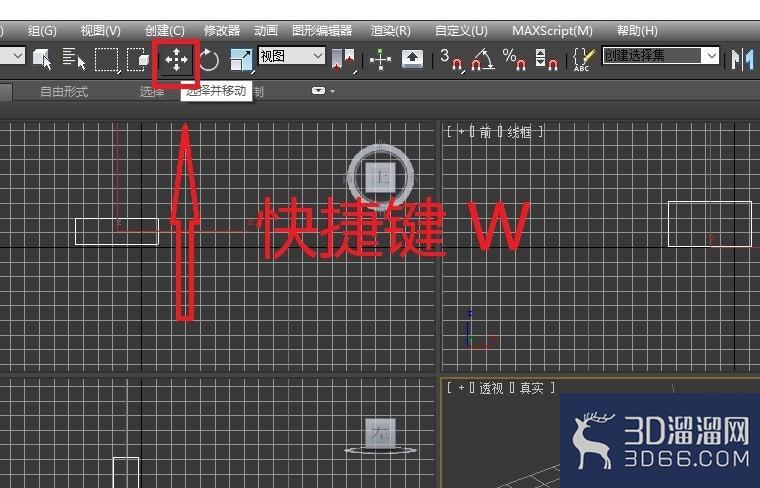
Task: Toggle the Angle Snap button
Action: (482, 59)
